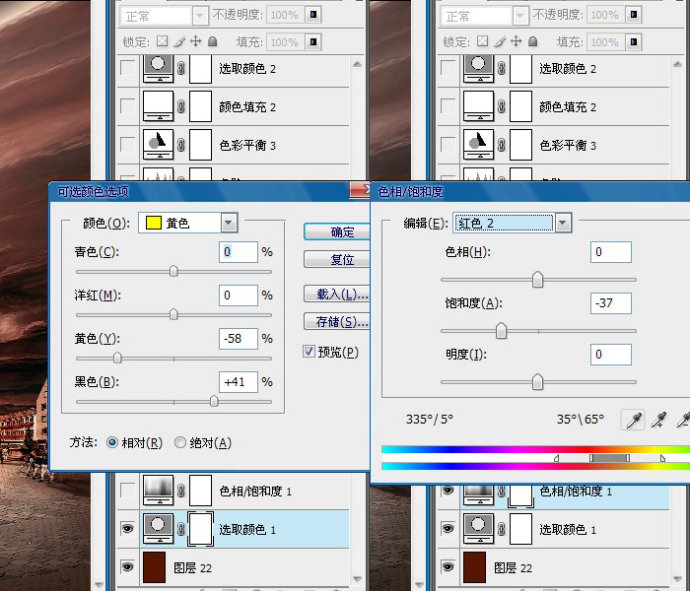Screen dimensions: 690x591
Task: Click 颜色填充 2 layer thumbnail in left panel
Action: [x=158, y=106]
